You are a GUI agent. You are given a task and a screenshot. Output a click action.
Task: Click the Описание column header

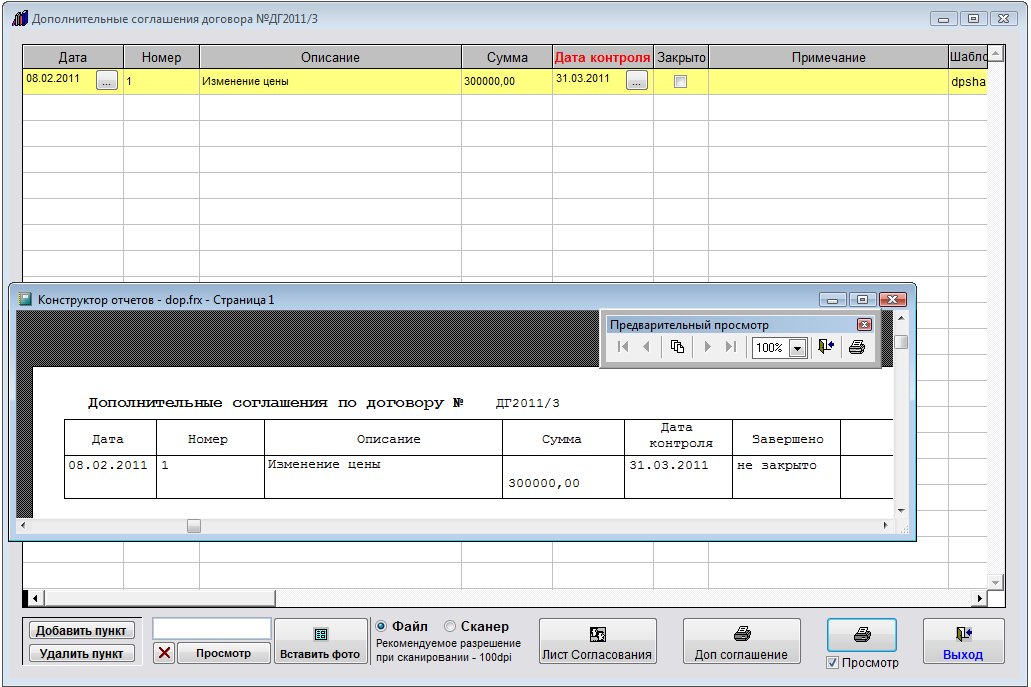click(330, 57)
